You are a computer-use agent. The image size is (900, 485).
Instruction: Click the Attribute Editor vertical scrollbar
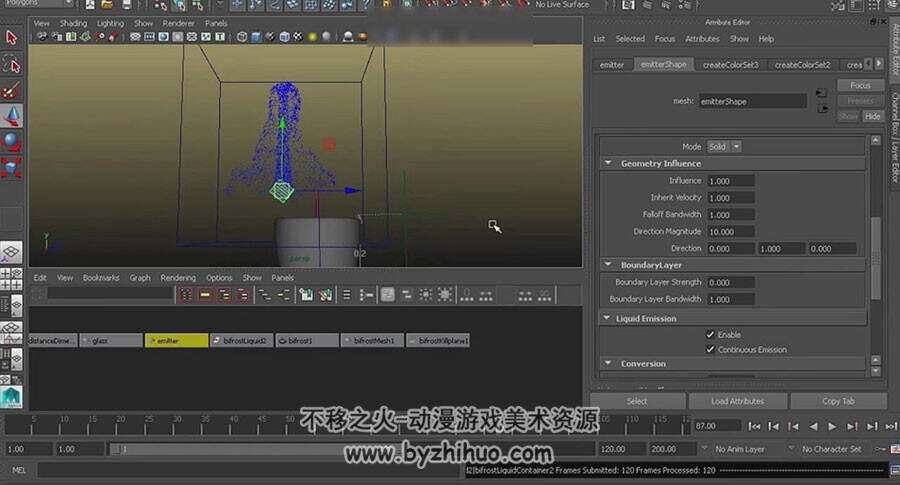pos(875,258)
